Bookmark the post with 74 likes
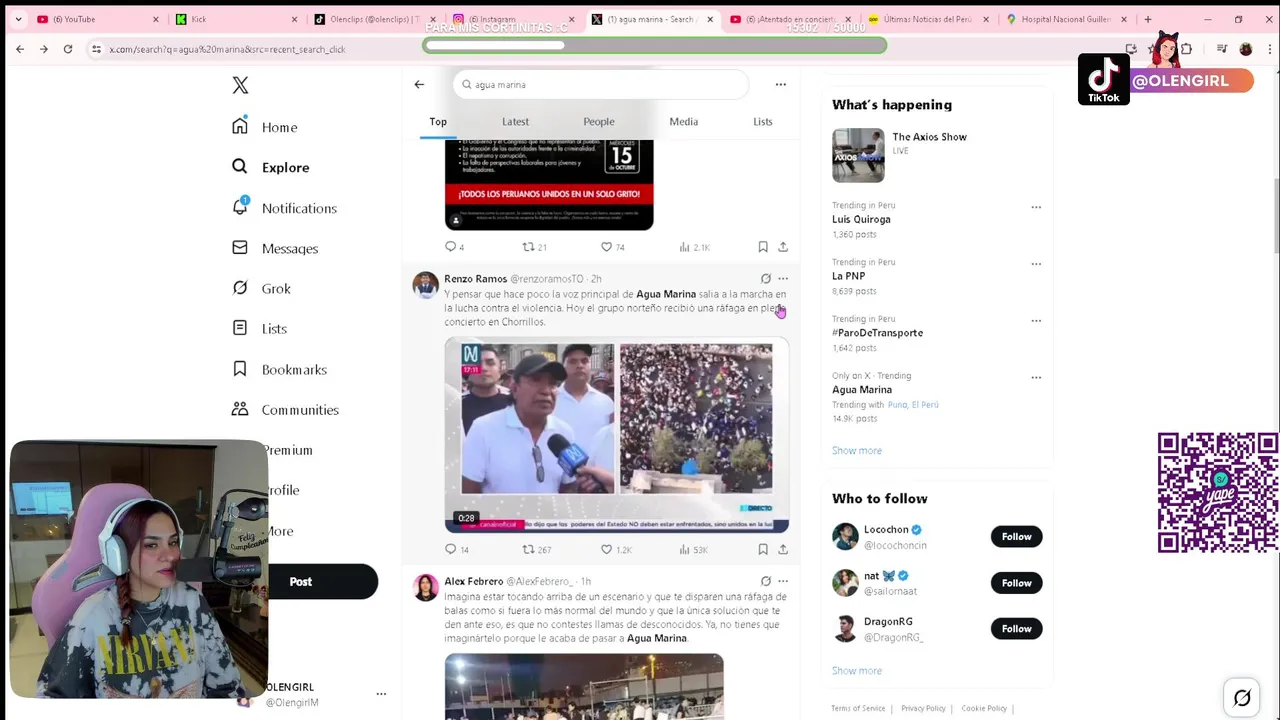1280x720 pixels. [763, 247]
